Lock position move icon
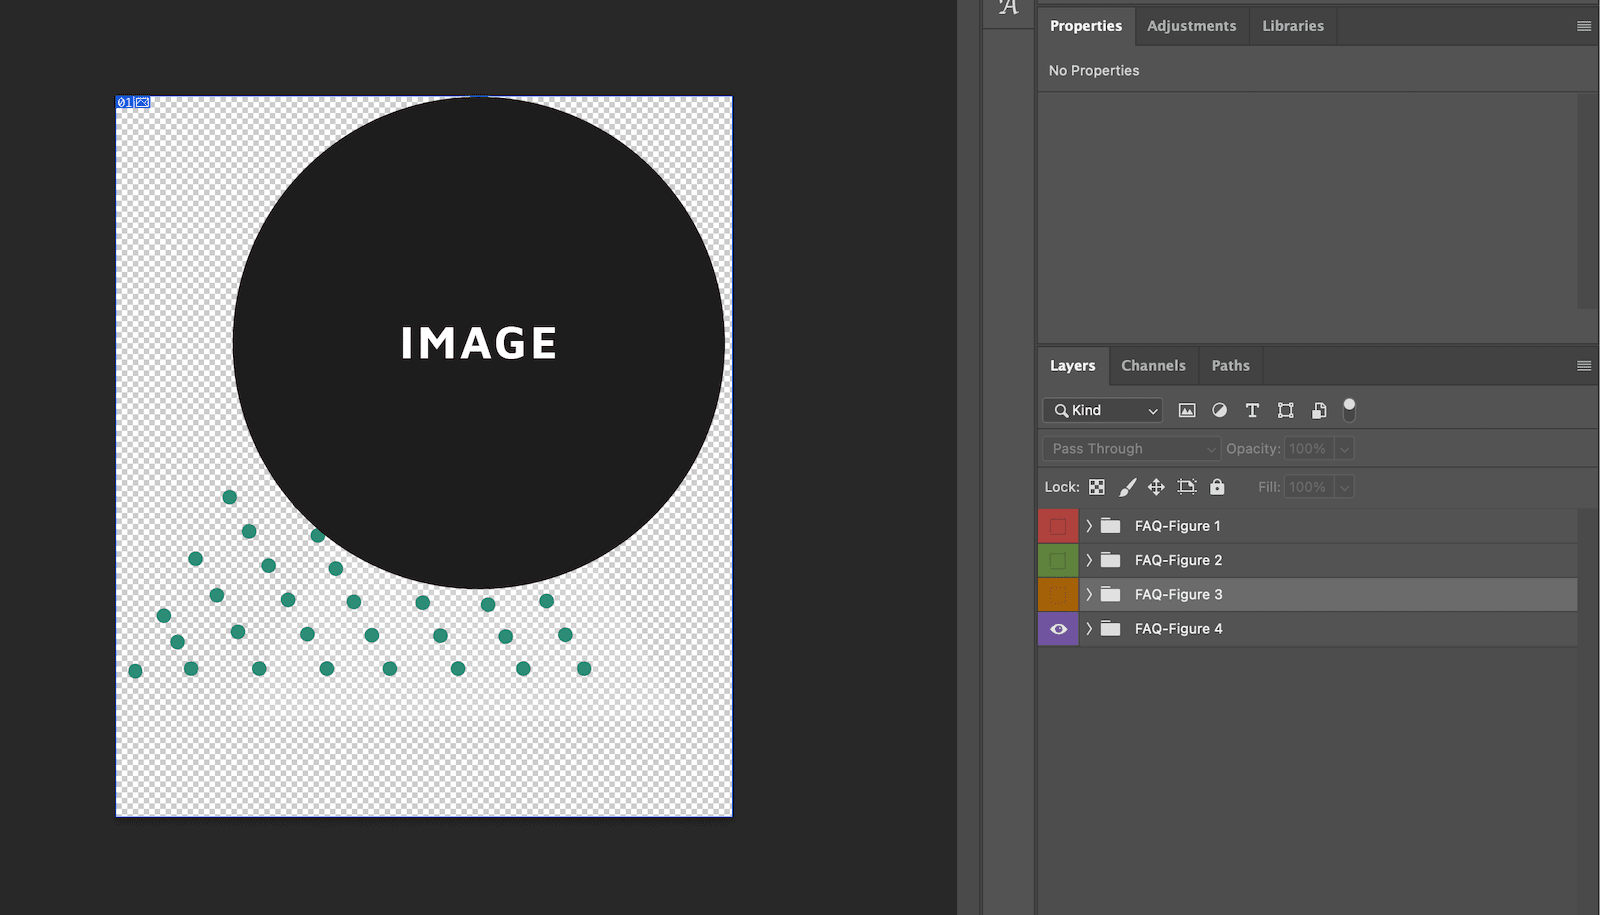The width and height of the screenshot is (1600, 915). [x=1156, y=487]
